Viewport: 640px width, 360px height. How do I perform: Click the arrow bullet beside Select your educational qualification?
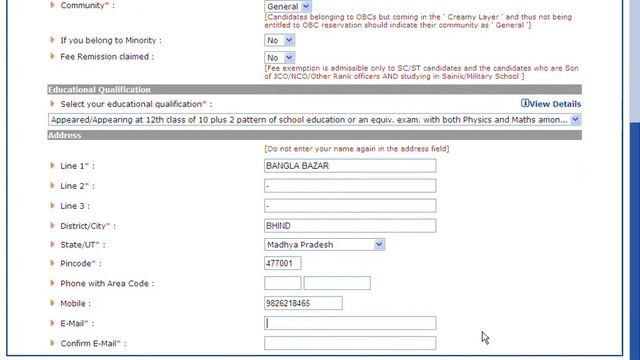(x=52, y=103)
